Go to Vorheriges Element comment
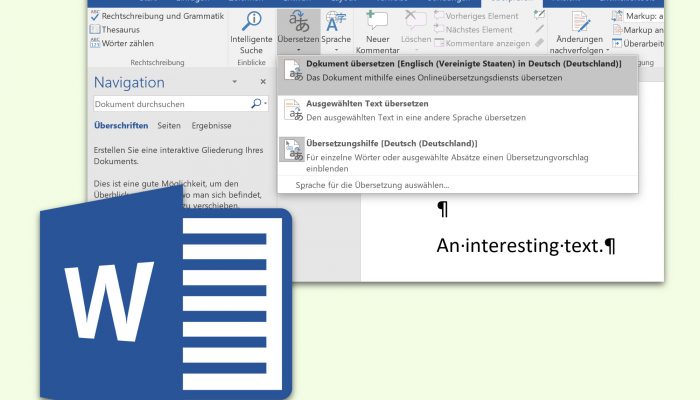700x400 pixels. pyautogui.click(x=476, y=16)
